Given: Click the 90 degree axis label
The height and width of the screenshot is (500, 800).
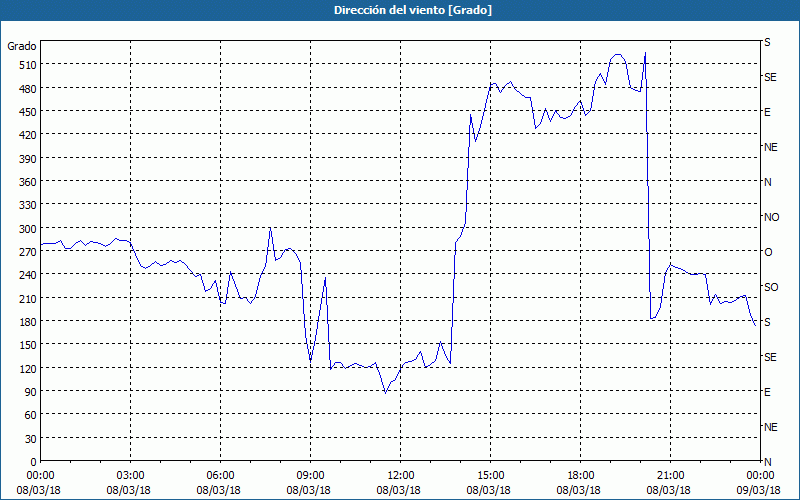Looking at the screenshot, I should pyautogui.click(x=31, y=392).
